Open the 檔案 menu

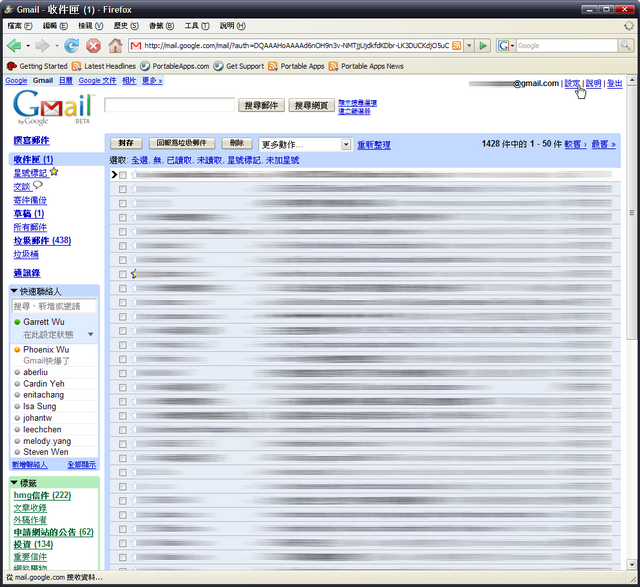(20, 26)
